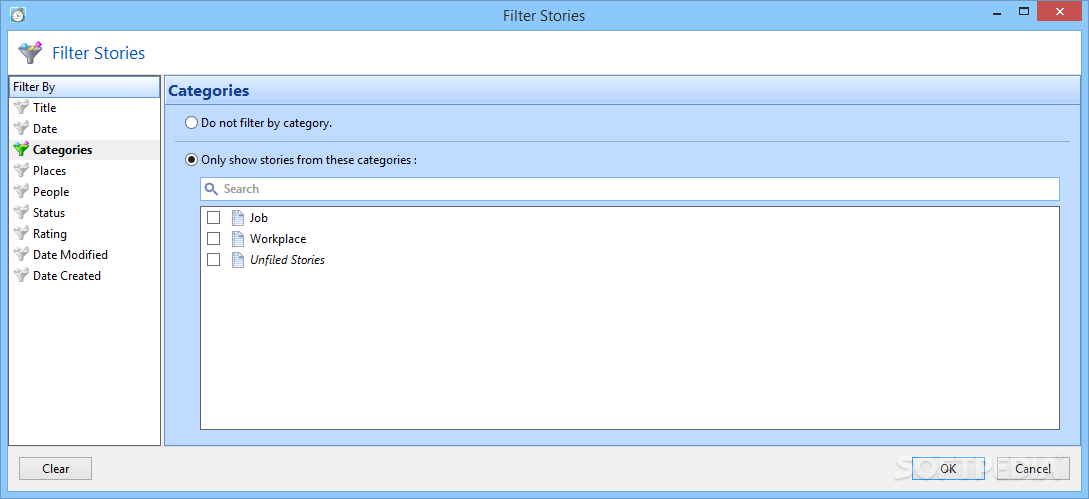Click the document icon next to Workplace
Image resolution: width=1089 pixels, height=499 pixels.
point(238,239)
